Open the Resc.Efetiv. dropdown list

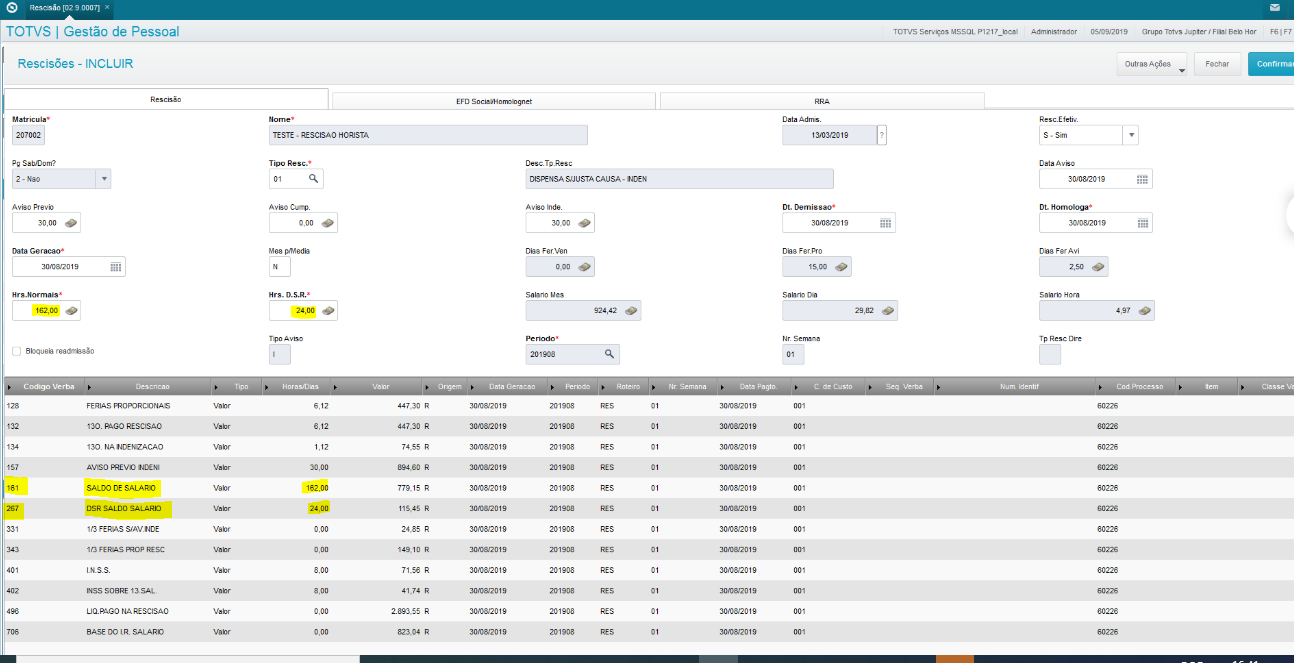point(1130,136)
